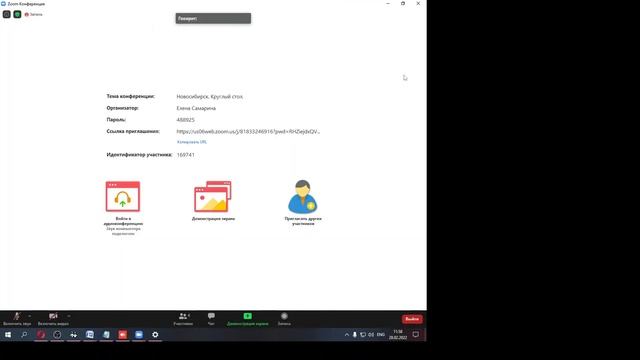Click the meeting information icon at top left
The width and height of the screenshot is (640, 360).
7,14
